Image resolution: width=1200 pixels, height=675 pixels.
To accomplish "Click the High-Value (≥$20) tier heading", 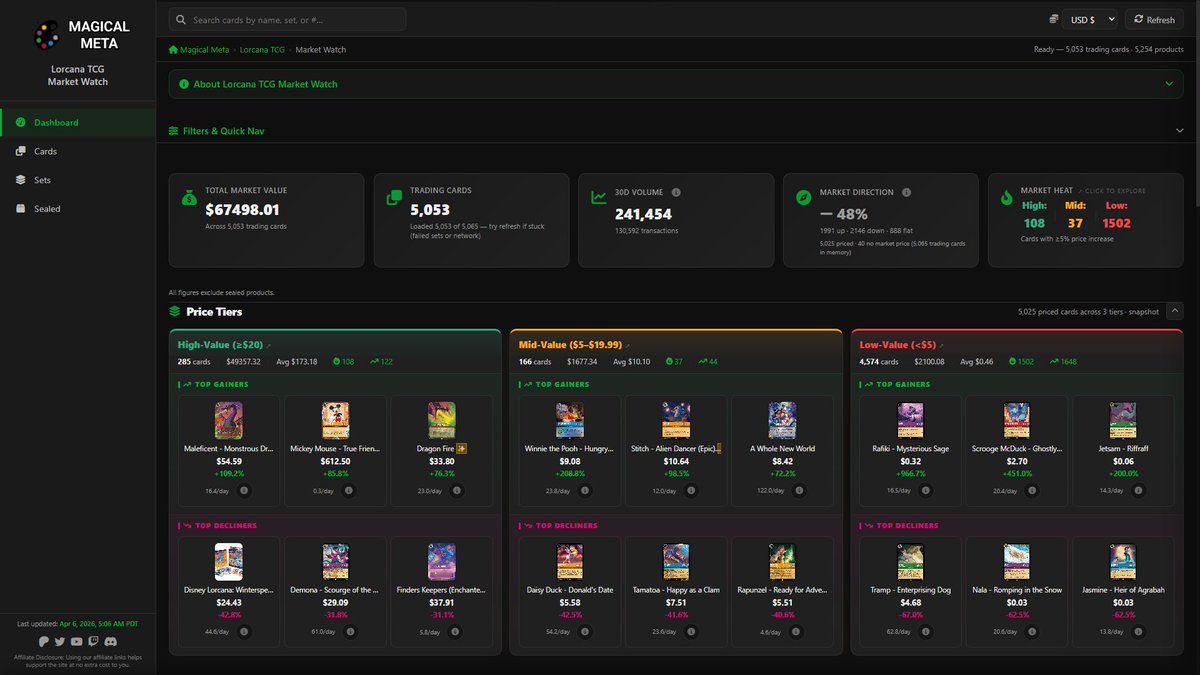I will [x=220, y=345].
